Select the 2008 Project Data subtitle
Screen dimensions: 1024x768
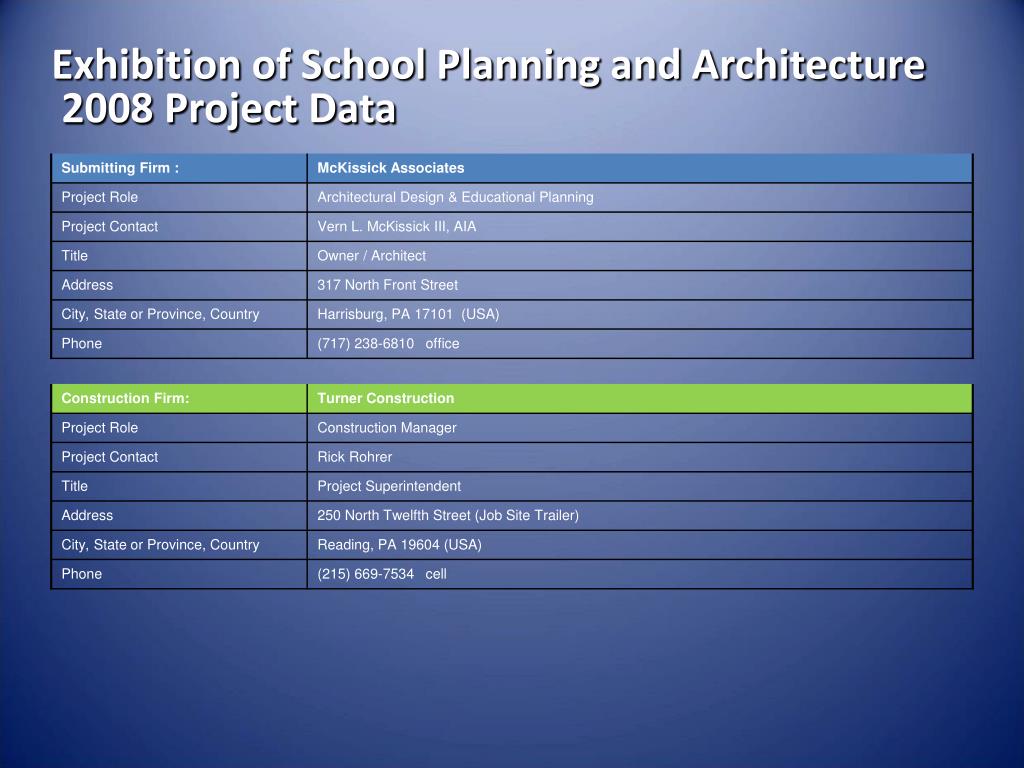point(229,108)
